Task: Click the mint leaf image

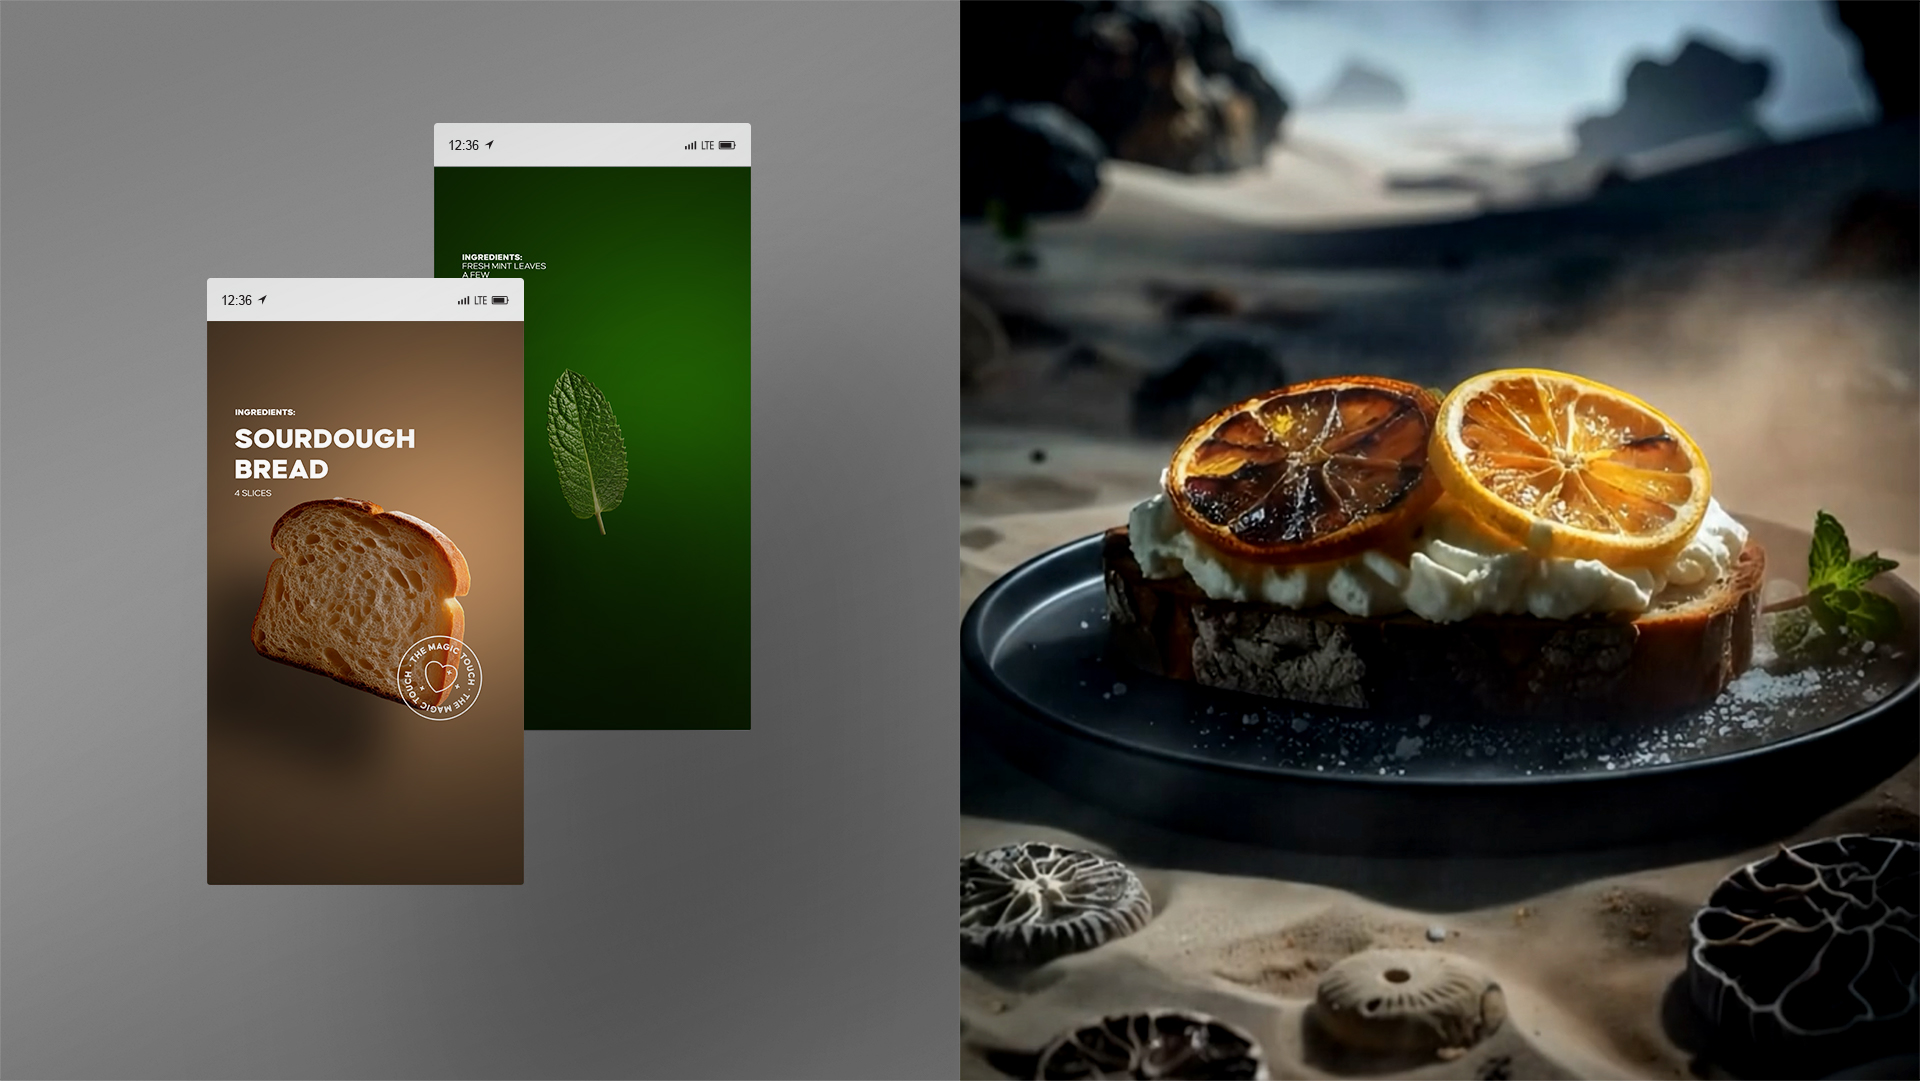Action: tap(588, 451)
